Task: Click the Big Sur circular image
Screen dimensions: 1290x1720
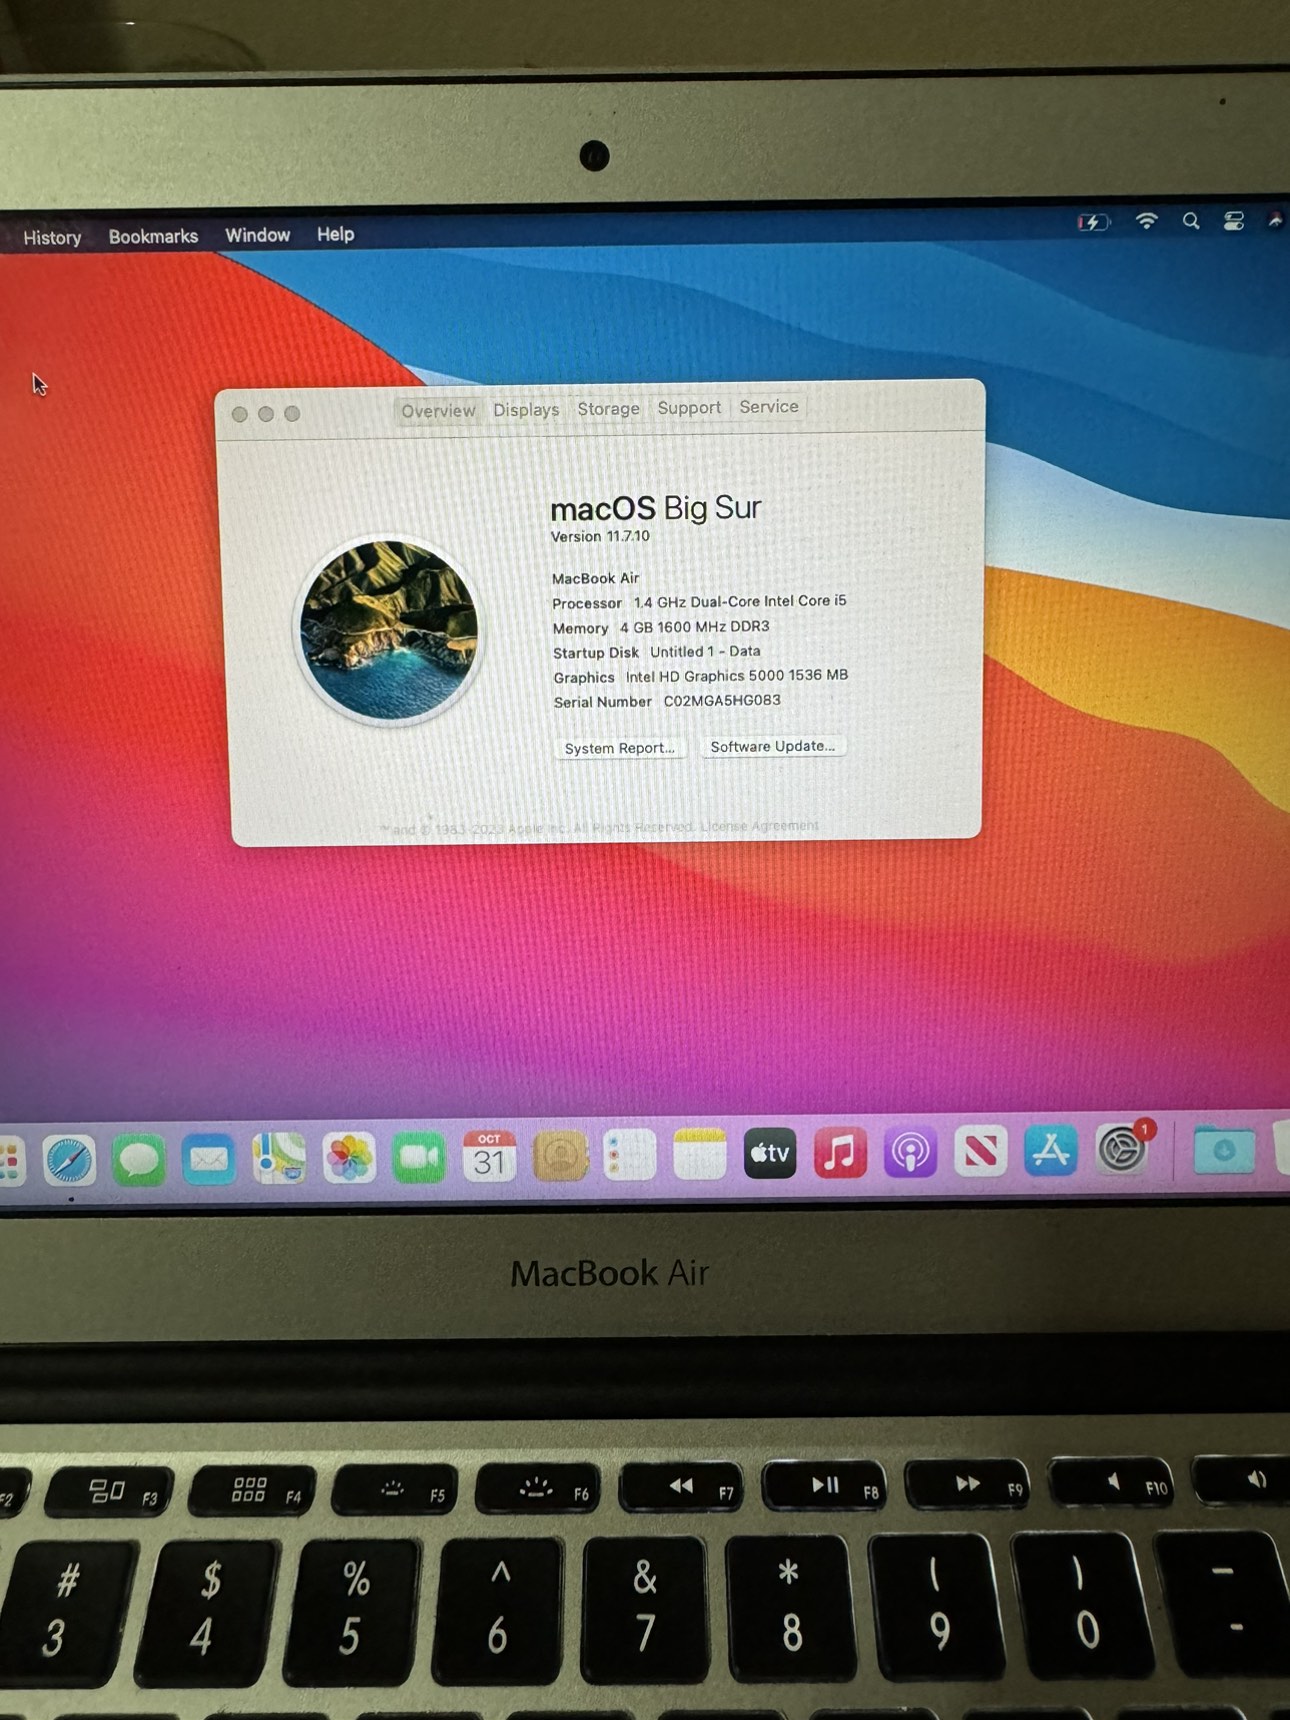Action: (x=389, y=630)
